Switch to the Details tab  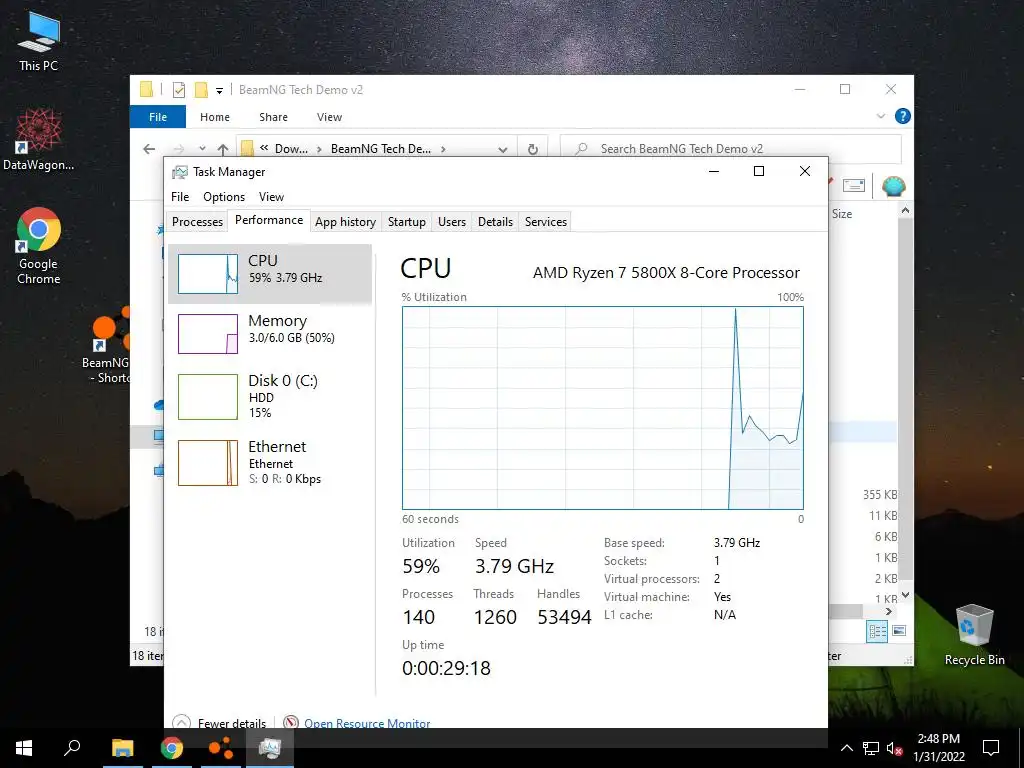click(x=495, y=221)
